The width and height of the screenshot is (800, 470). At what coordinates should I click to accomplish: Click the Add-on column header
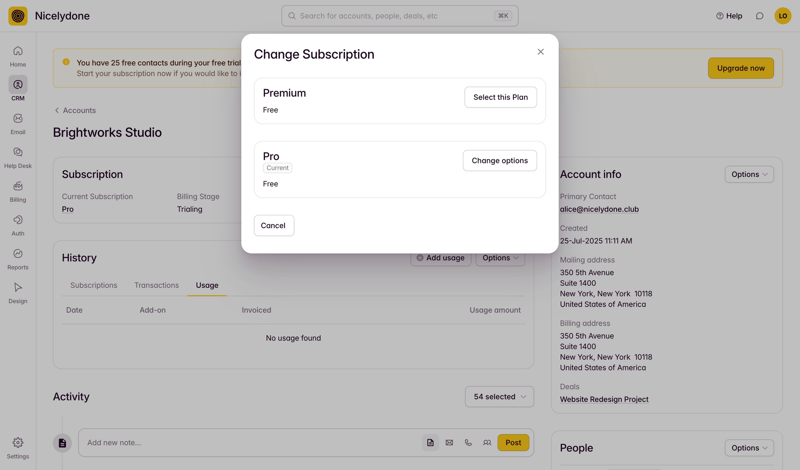click(153, 310)
